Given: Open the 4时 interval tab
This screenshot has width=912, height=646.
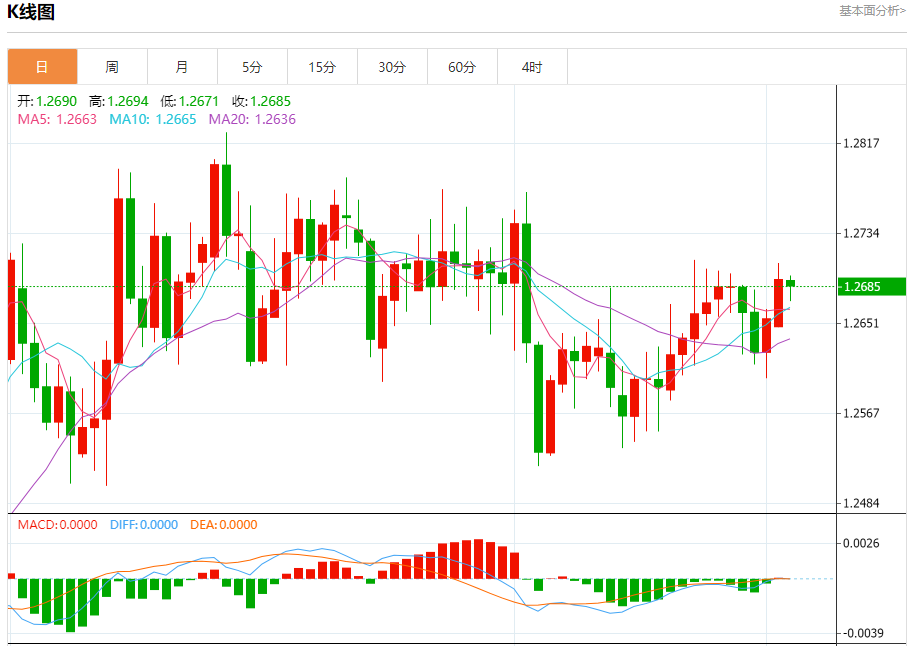Looking at the screenshot, I should (532, 67).
